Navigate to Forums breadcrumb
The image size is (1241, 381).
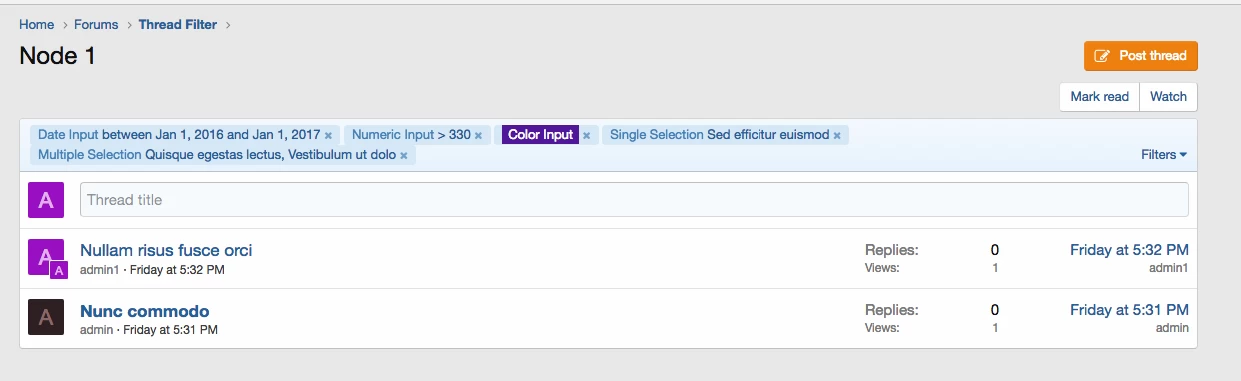tap(96, 24)
